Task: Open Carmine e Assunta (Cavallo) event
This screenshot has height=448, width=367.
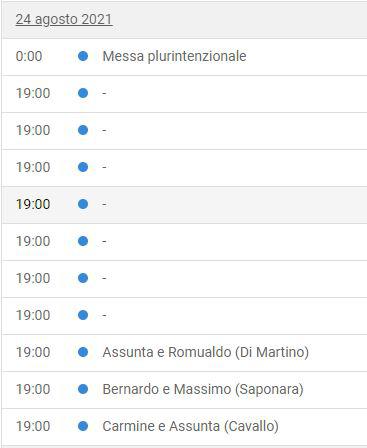Action: 190,426
